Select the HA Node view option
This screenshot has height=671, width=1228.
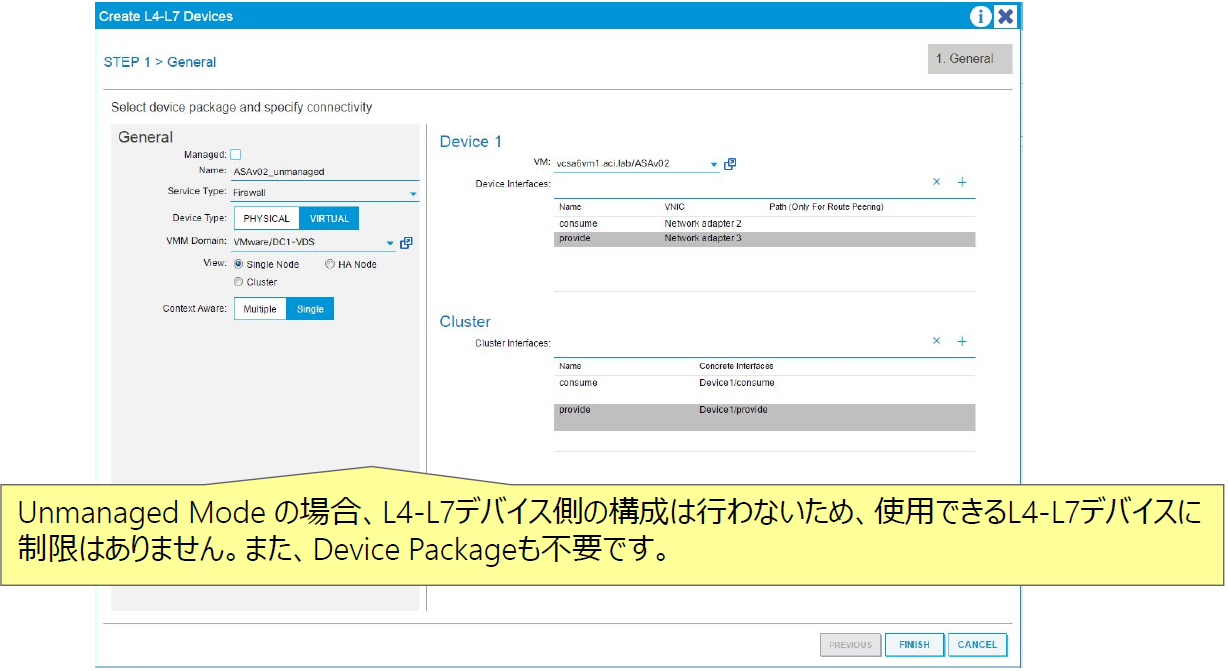(330, 264)
